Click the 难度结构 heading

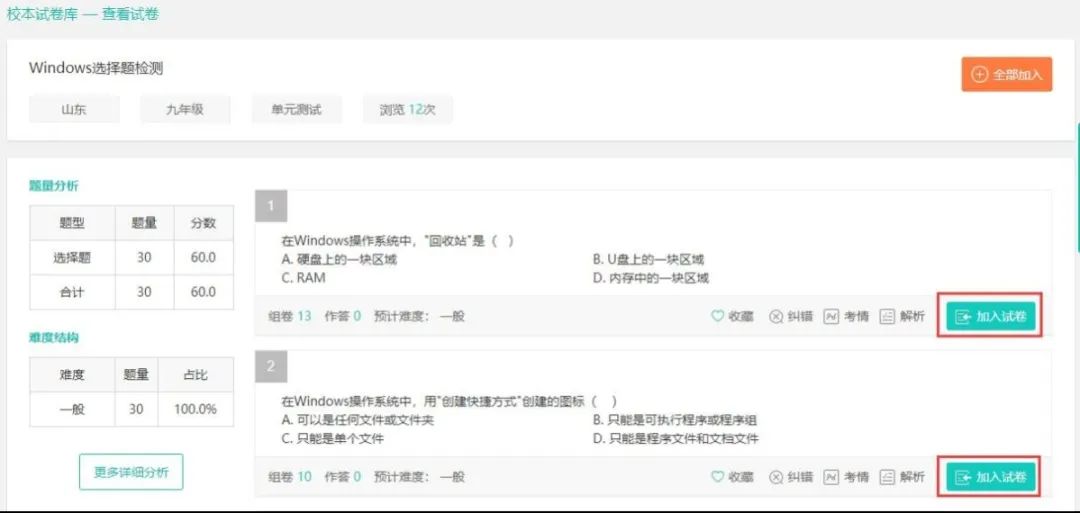click(54, 337)
